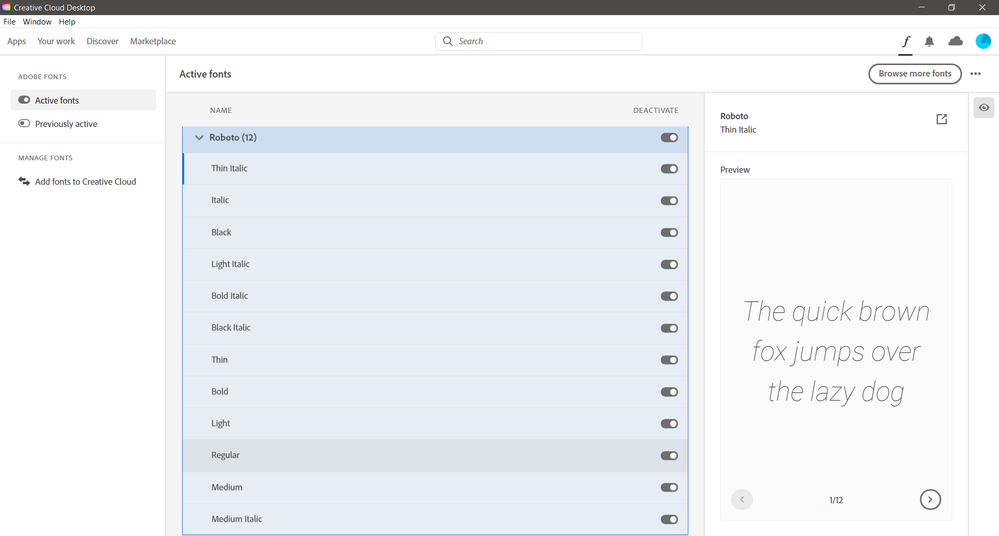Screen dimensions: 999x536
Task: Deactivate Roboto Medium
Action: point(669,488)
